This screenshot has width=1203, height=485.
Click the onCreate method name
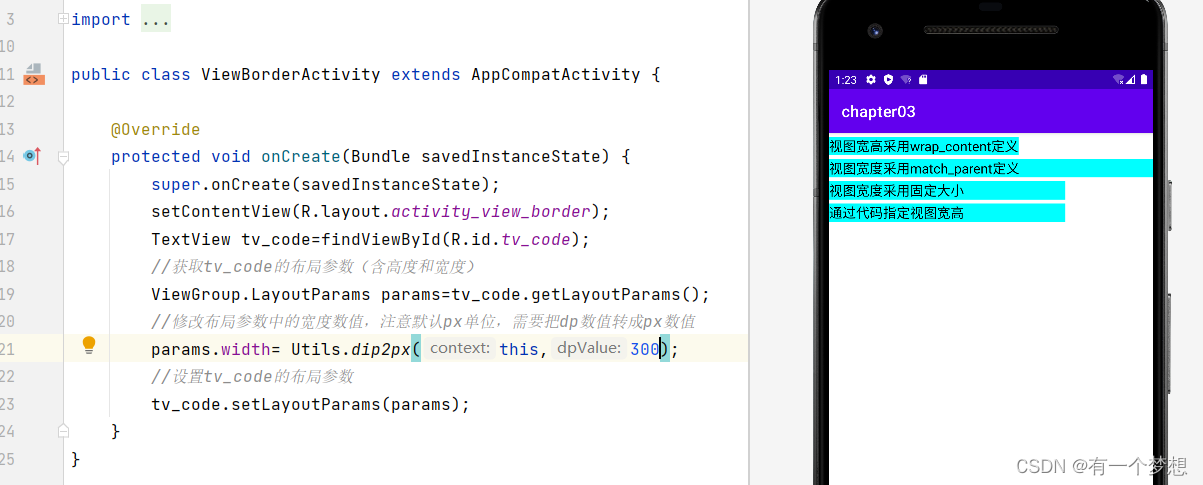coord(301,156)
